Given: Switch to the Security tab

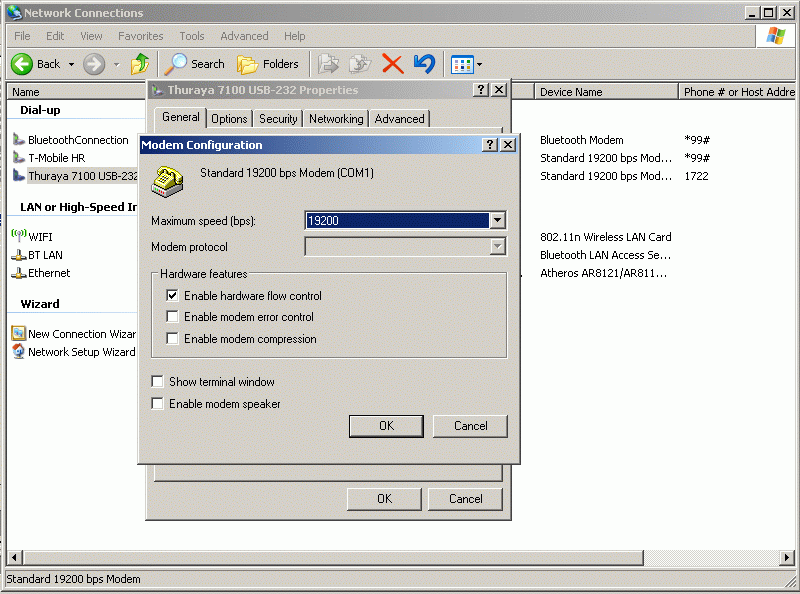Looking at the screenshot, I should (x=278, y=119).
